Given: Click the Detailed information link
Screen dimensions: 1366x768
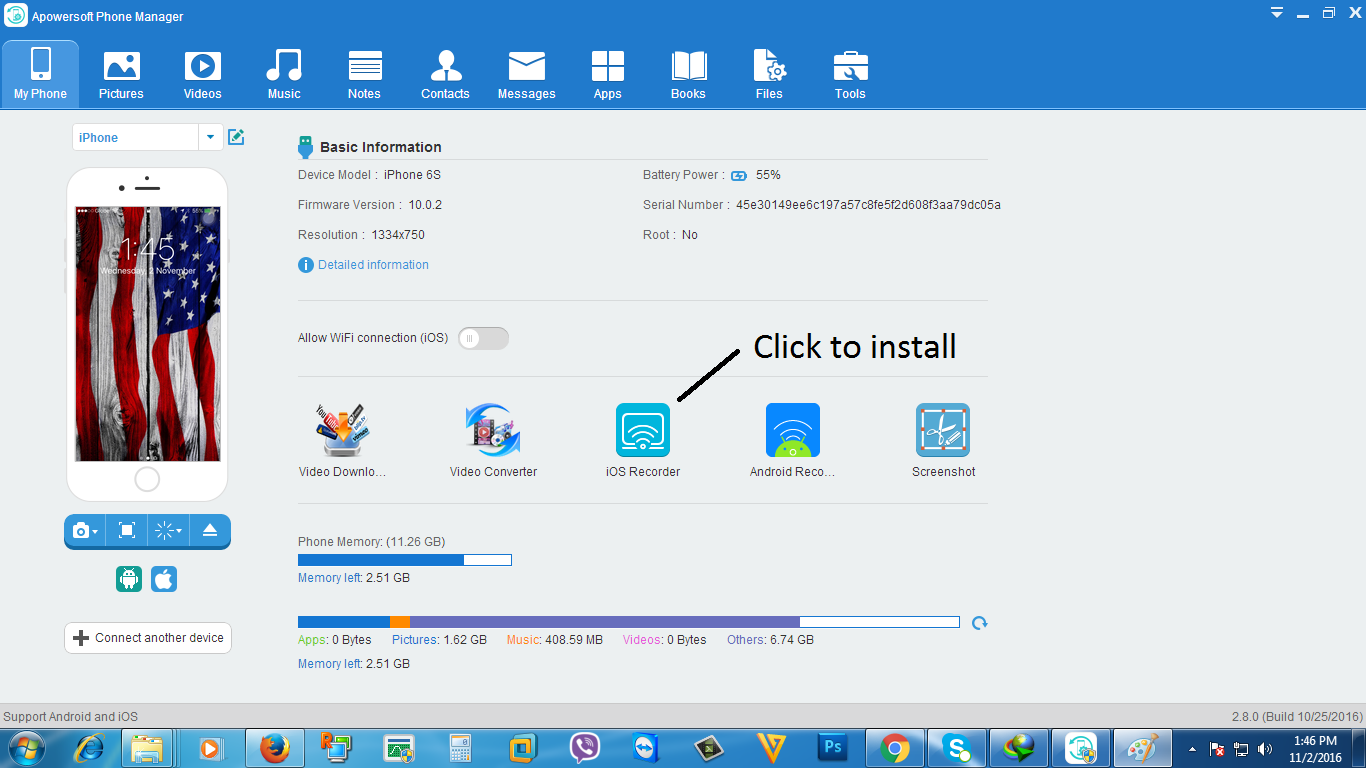Looking at the screenshot, I should click(x=373, y=265).
